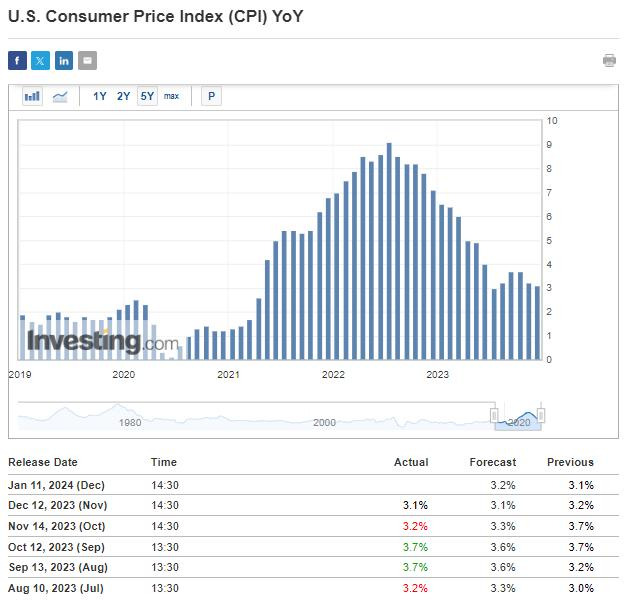This screenshot has height=613, width=626.
Task: Grab the right navigator range handle
Action: coord(541,415)
